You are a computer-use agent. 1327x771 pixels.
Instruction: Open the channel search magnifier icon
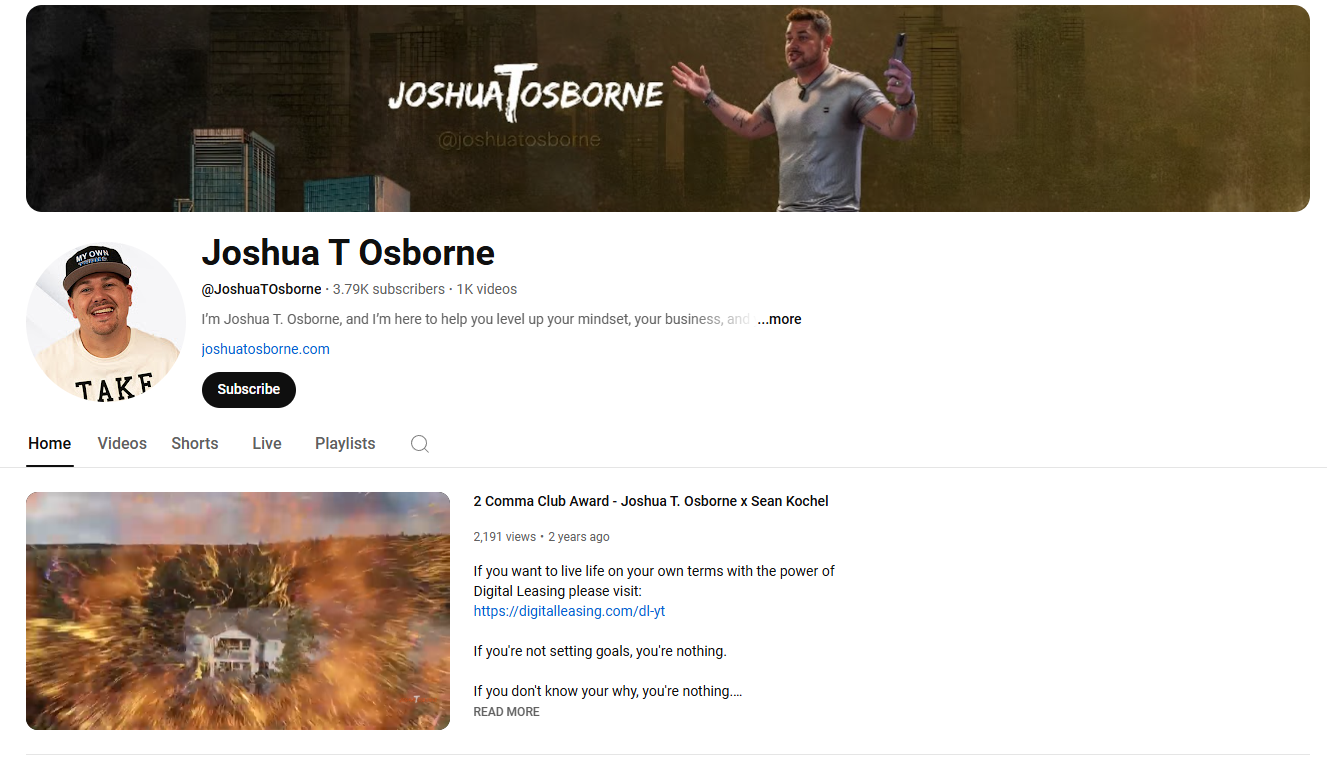click(x=420, y=444)
